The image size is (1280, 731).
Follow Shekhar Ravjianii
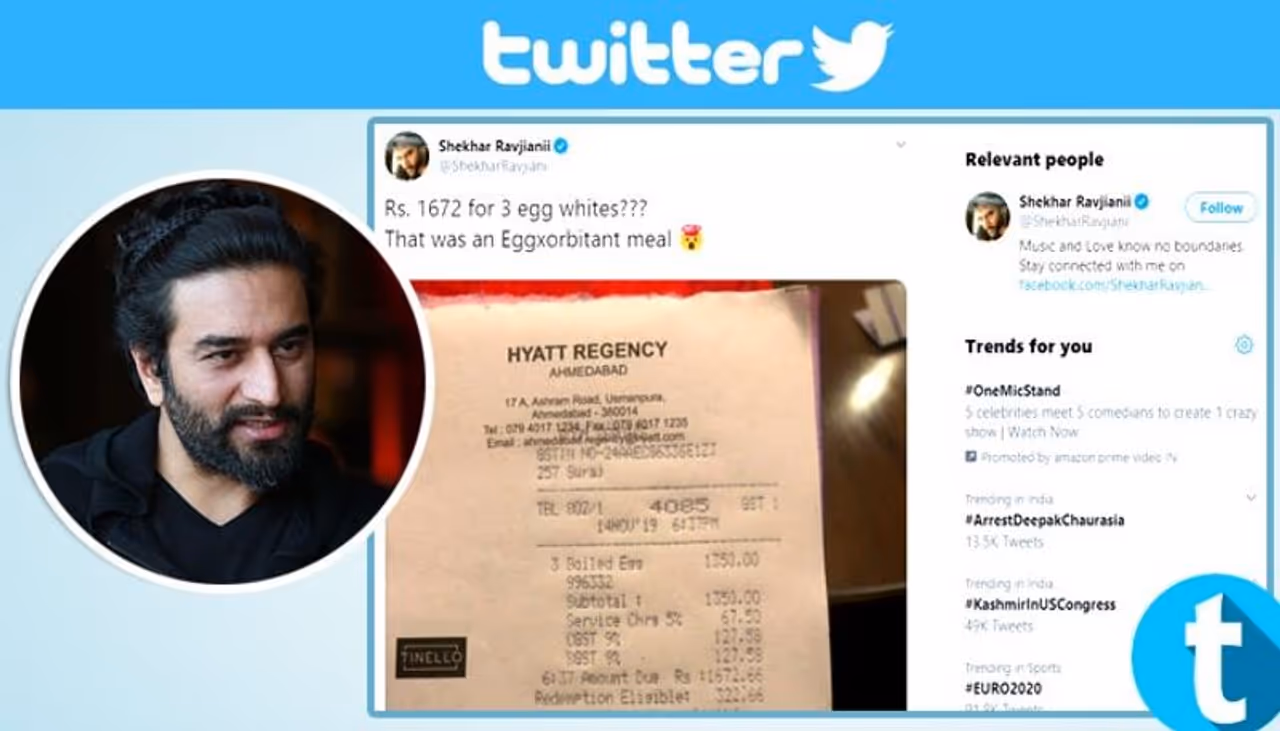tap(1221, 208)
